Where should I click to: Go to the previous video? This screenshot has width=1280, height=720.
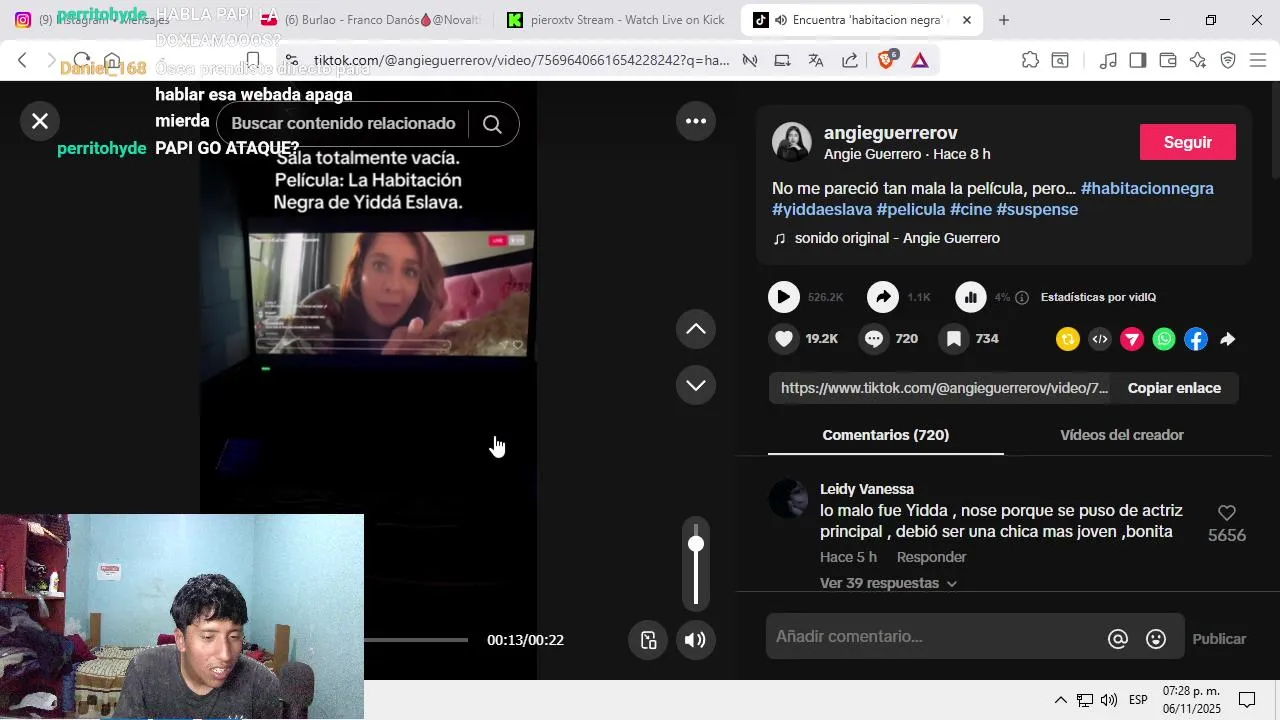coord(696,329)
